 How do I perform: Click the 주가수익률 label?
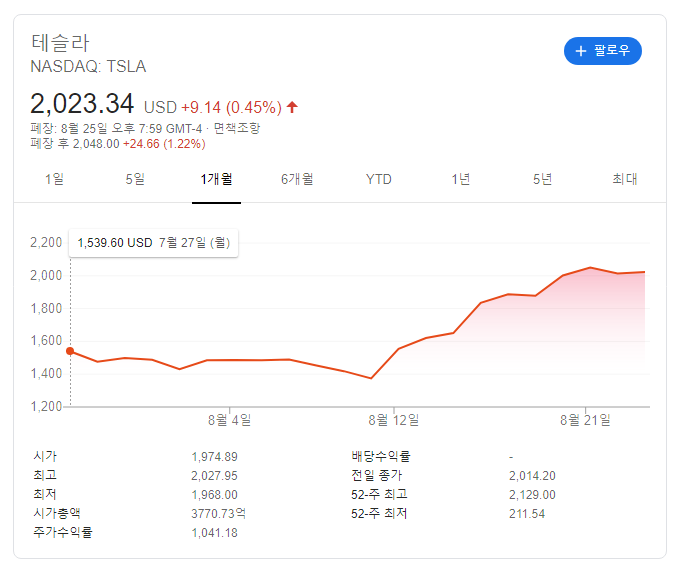tap(63, 532)
